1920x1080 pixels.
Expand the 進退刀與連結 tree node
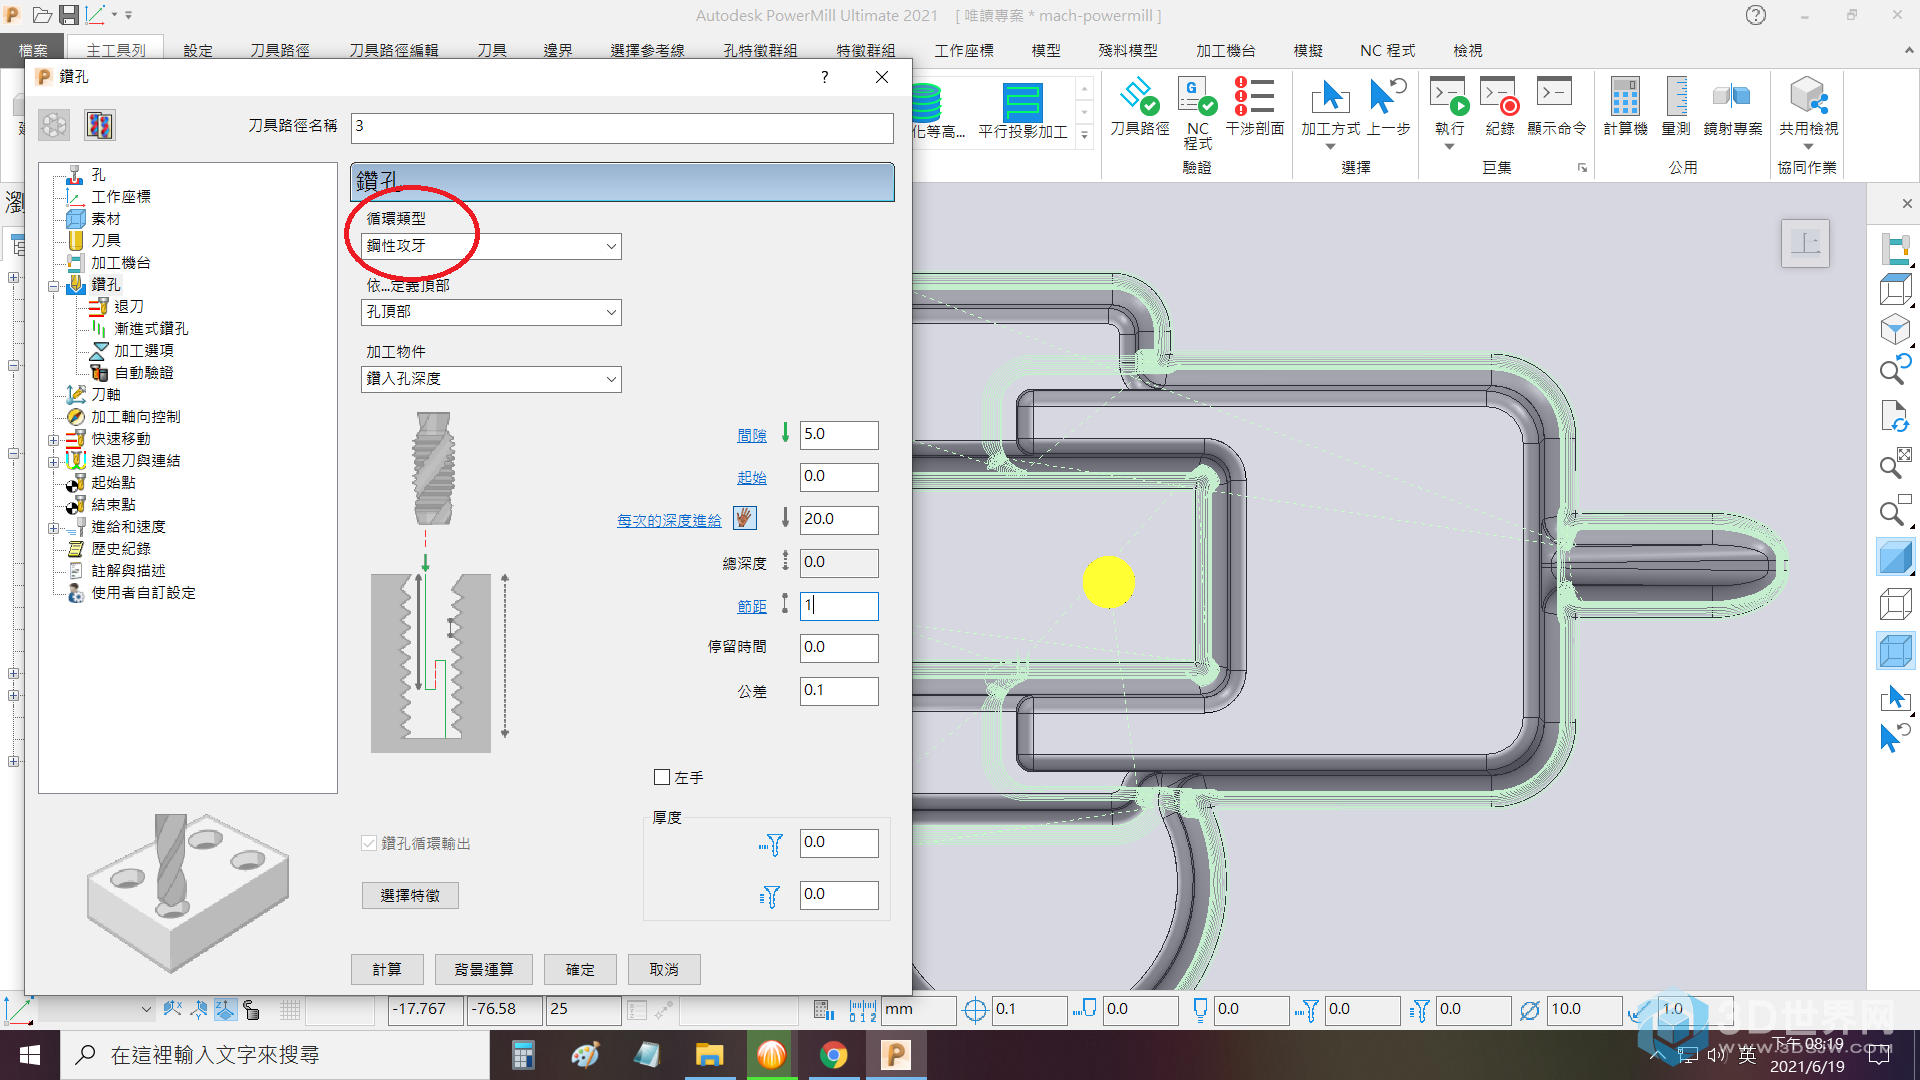tap(54, 461)
